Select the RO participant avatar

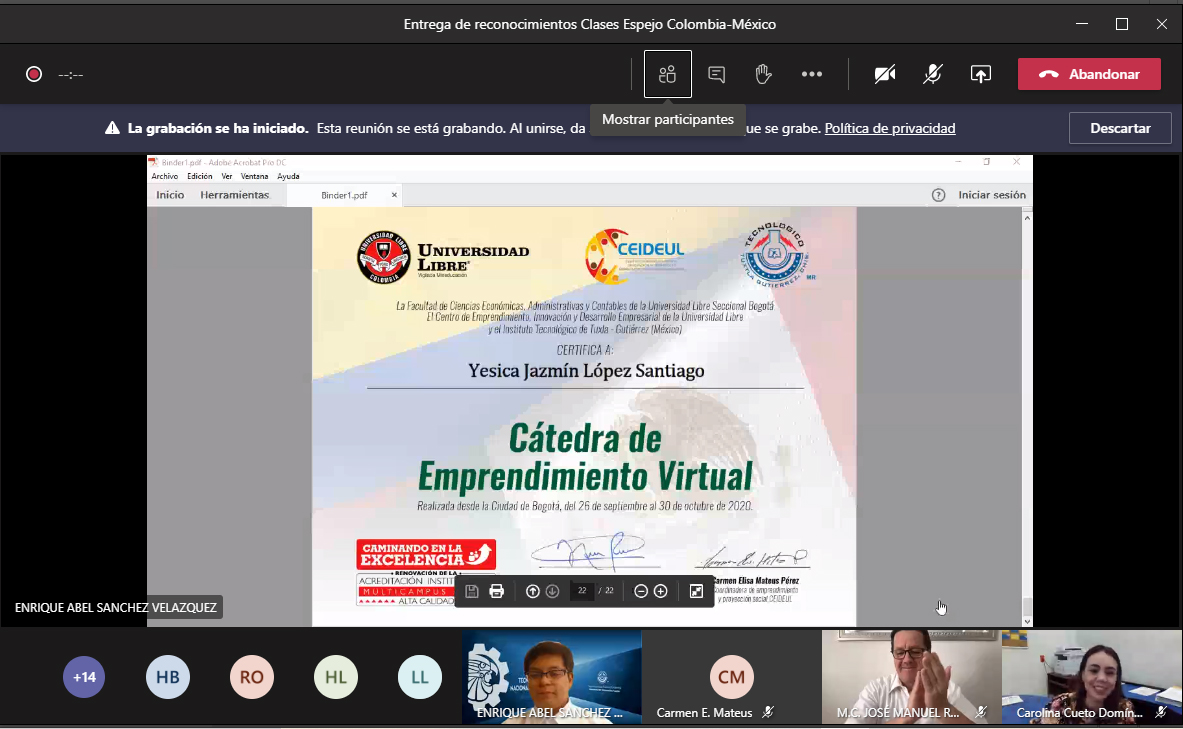pyautogui.click(x=252, y=677)
